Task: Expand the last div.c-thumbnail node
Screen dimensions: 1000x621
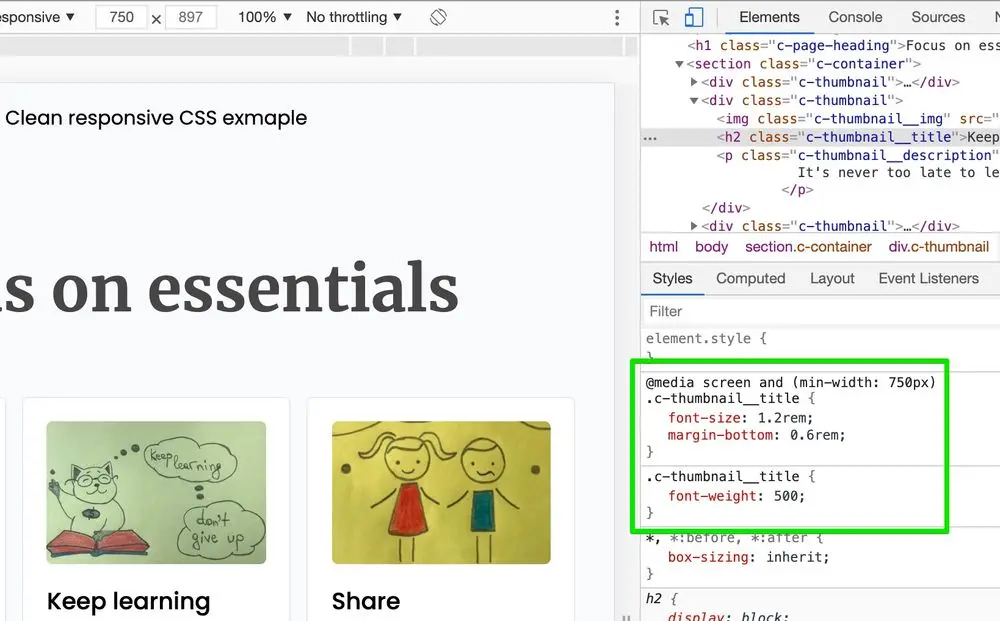Action: 693,226
